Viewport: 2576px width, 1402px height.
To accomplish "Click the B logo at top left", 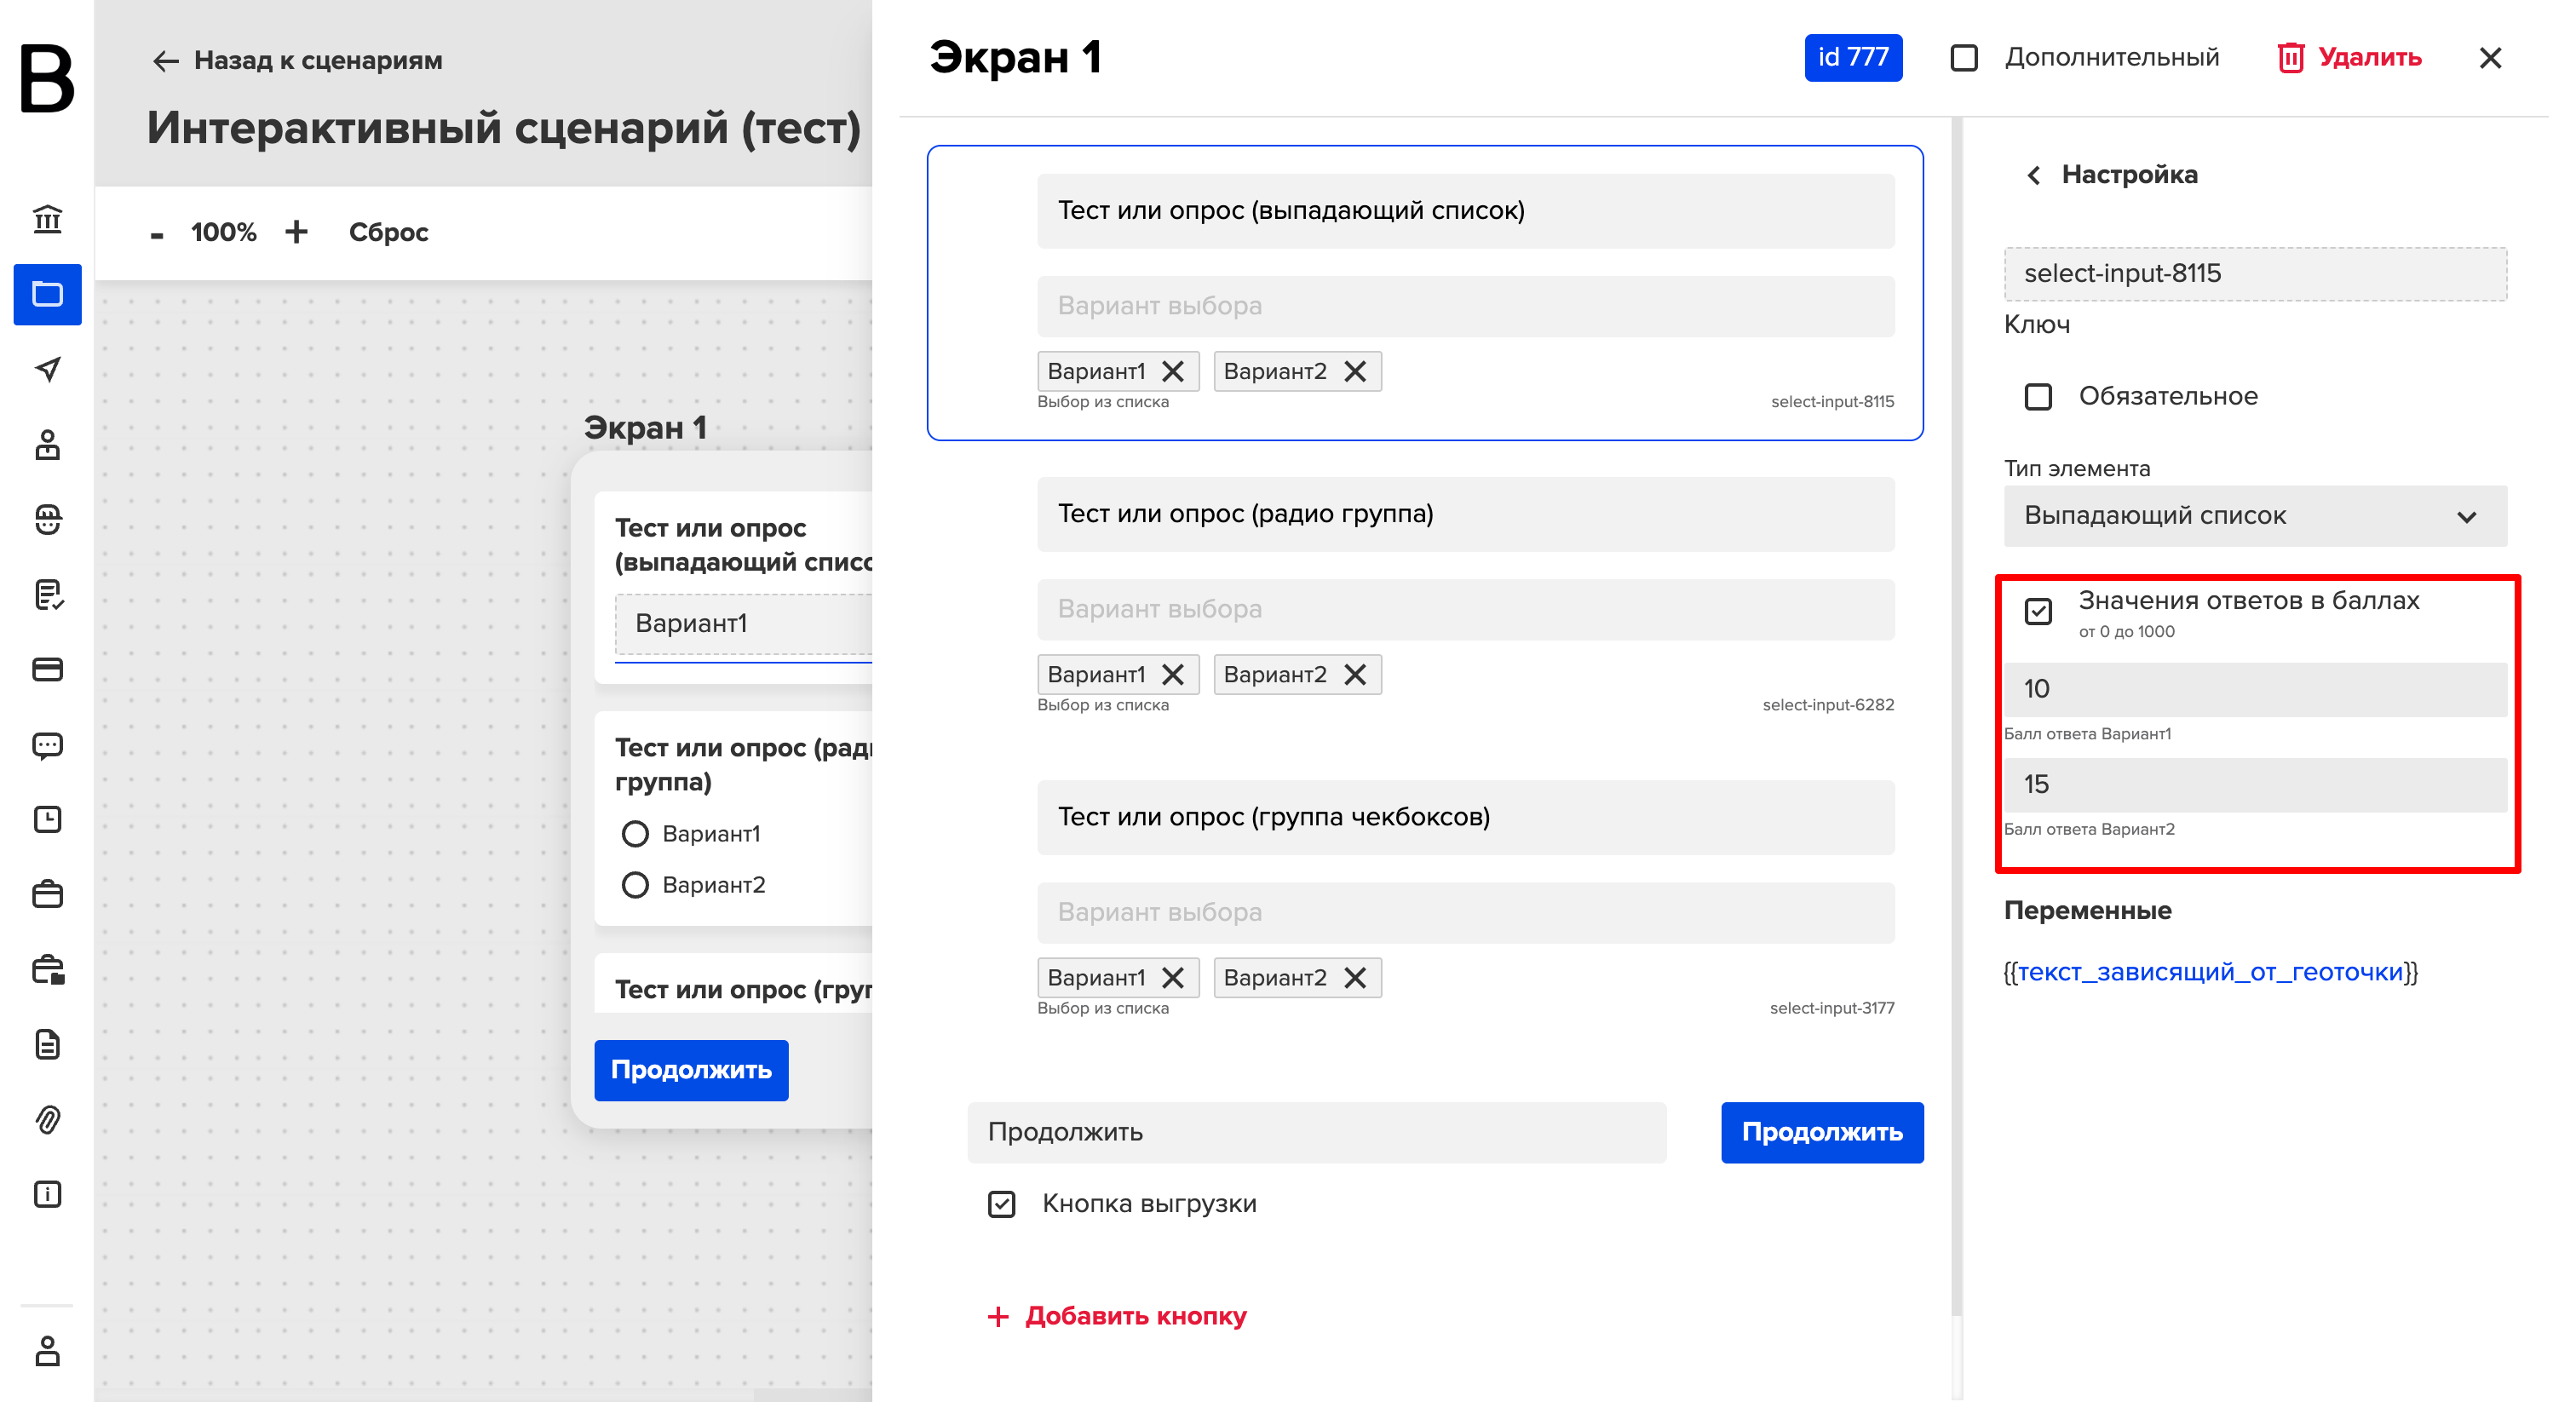I will click(46, 78).
